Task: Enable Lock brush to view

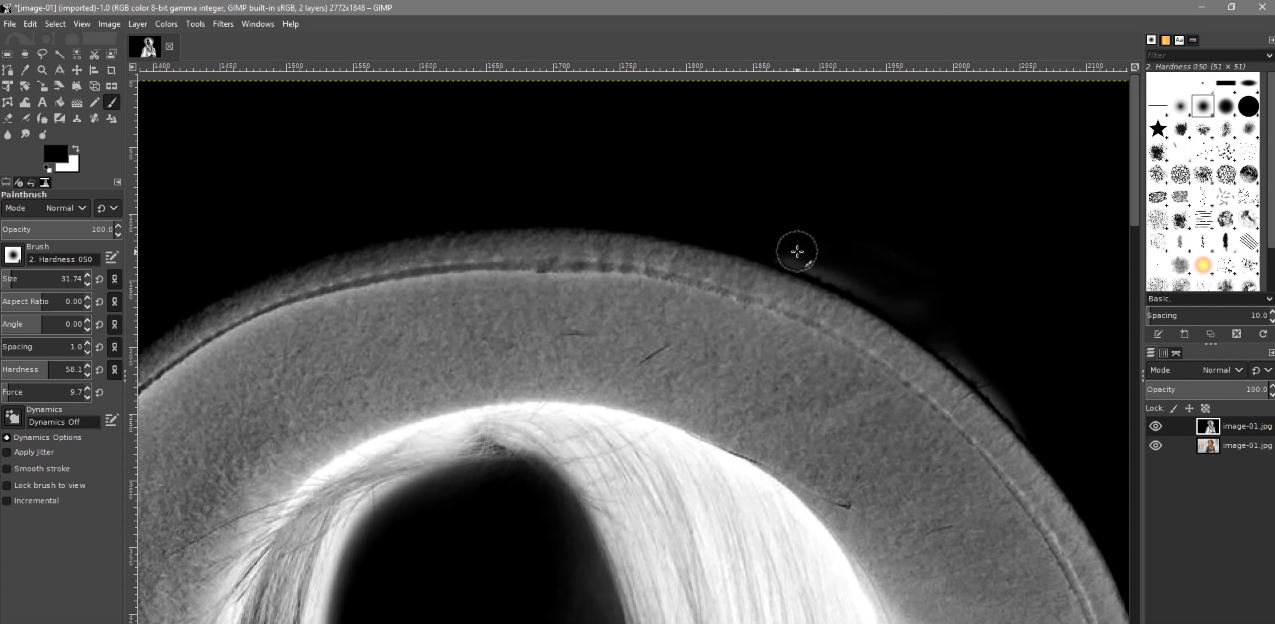Action: (x=6, y=485)
